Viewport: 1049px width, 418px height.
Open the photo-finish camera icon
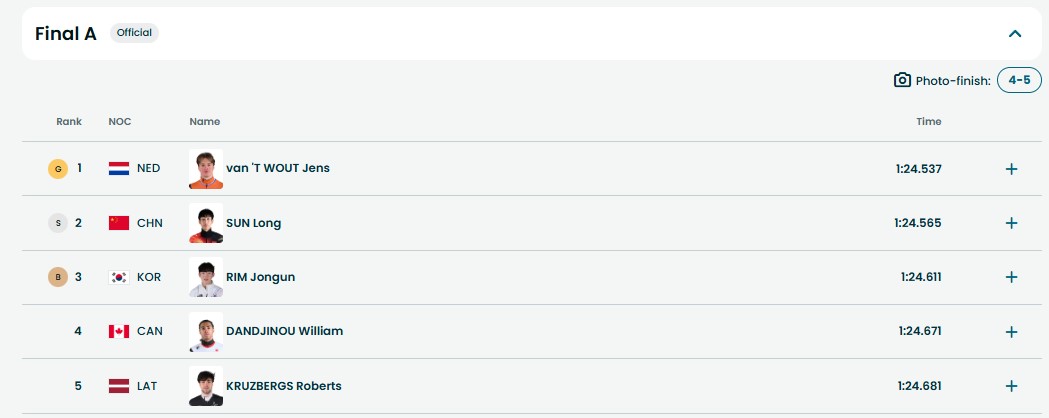tap(902, 80)
